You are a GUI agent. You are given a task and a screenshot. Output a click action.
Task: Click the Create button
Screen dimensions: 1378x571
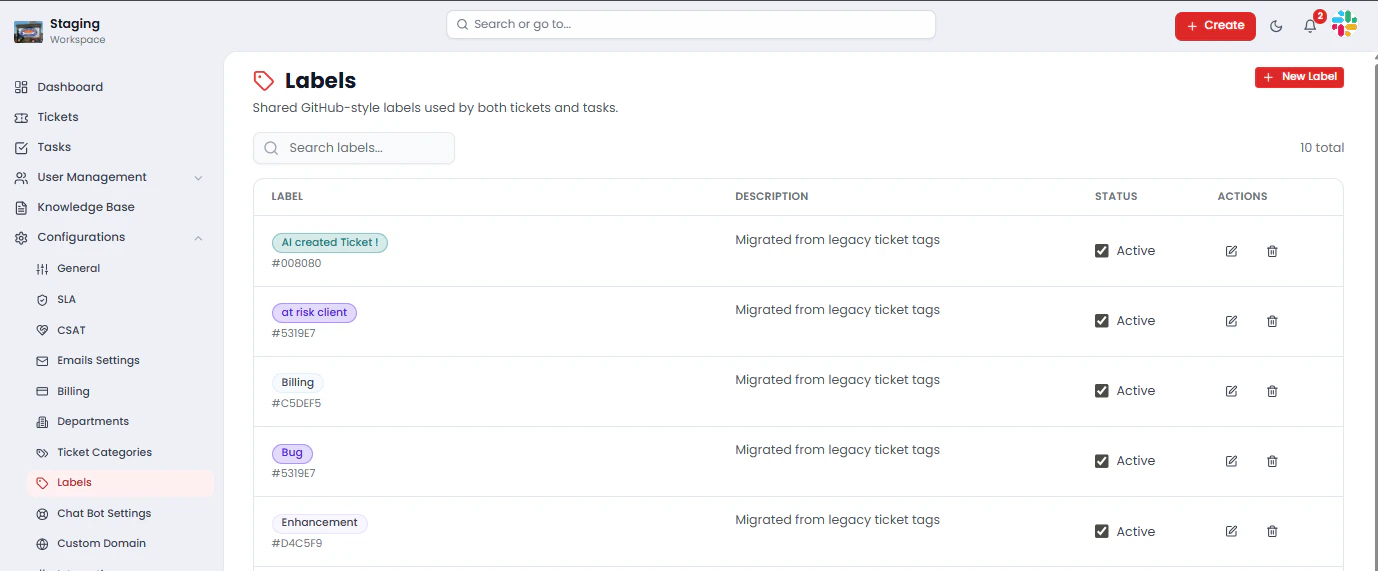[x=1215, y=26]
